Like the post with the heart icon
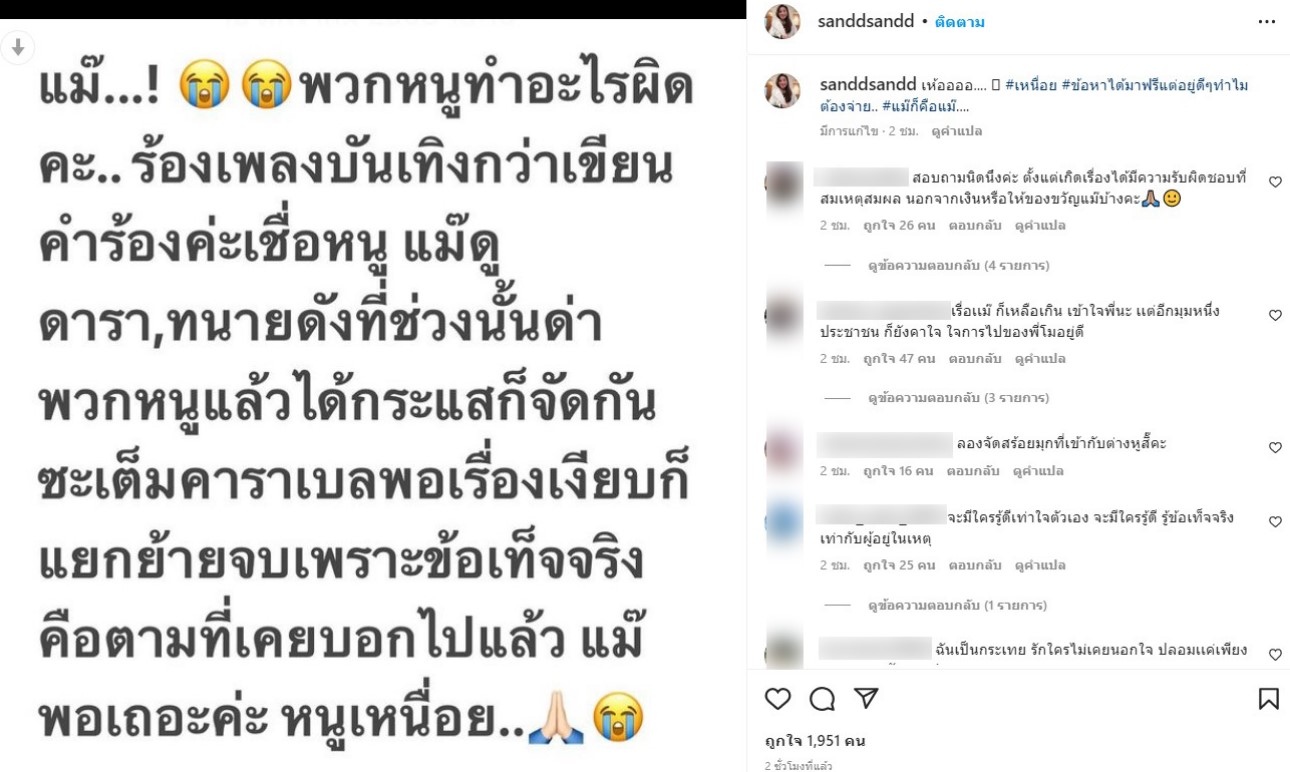This screenshot has height=772, width=1290. pyautogui.click(x=778, y=698)
